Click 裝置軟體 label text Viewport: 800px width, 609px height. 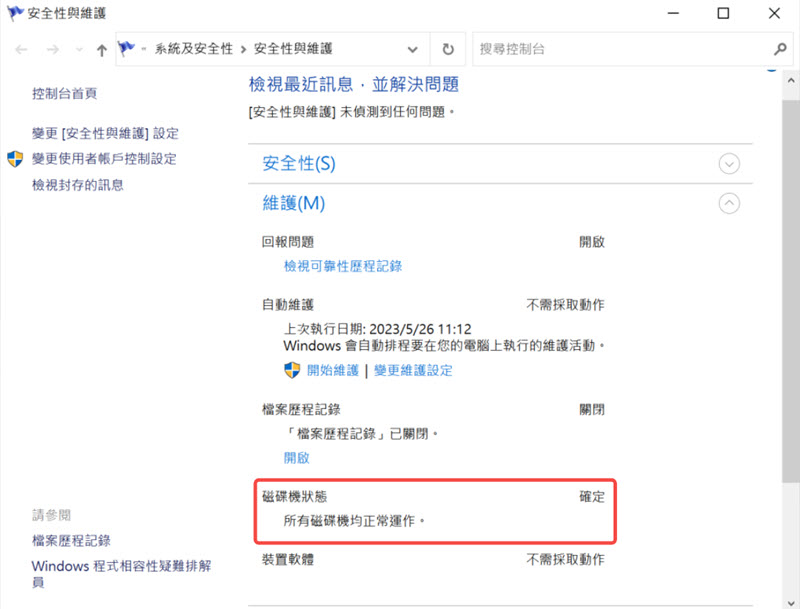click(288, 560)
